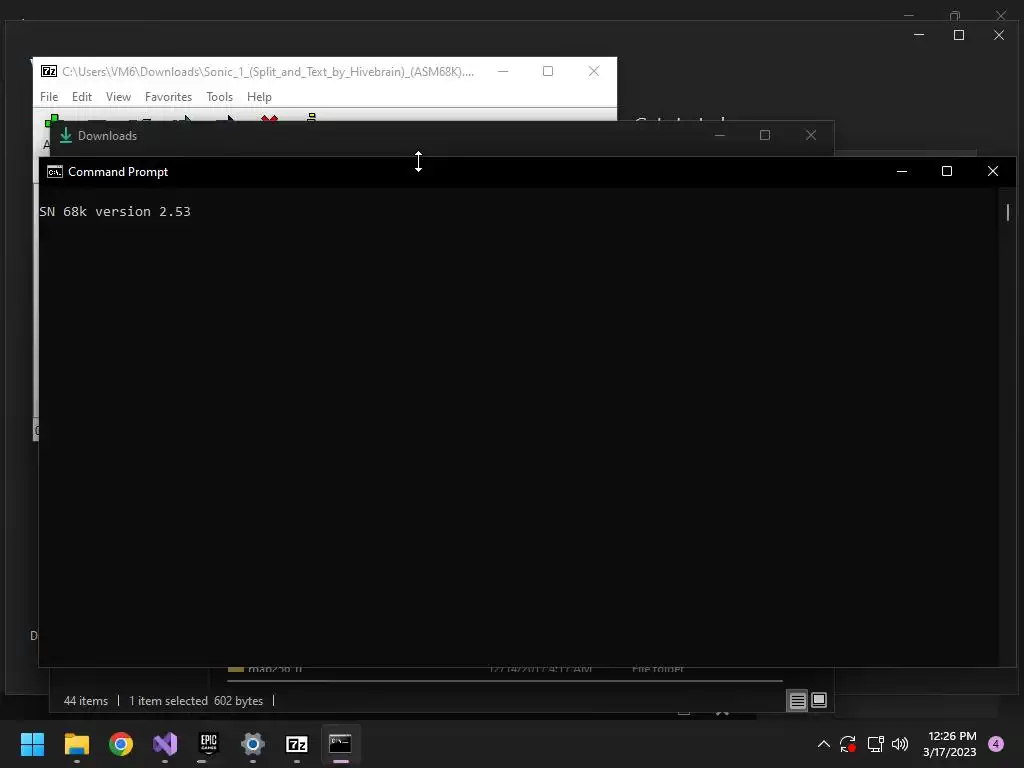
Task: Minimize the 7-Zip window
Action: (x=503, y=71)
